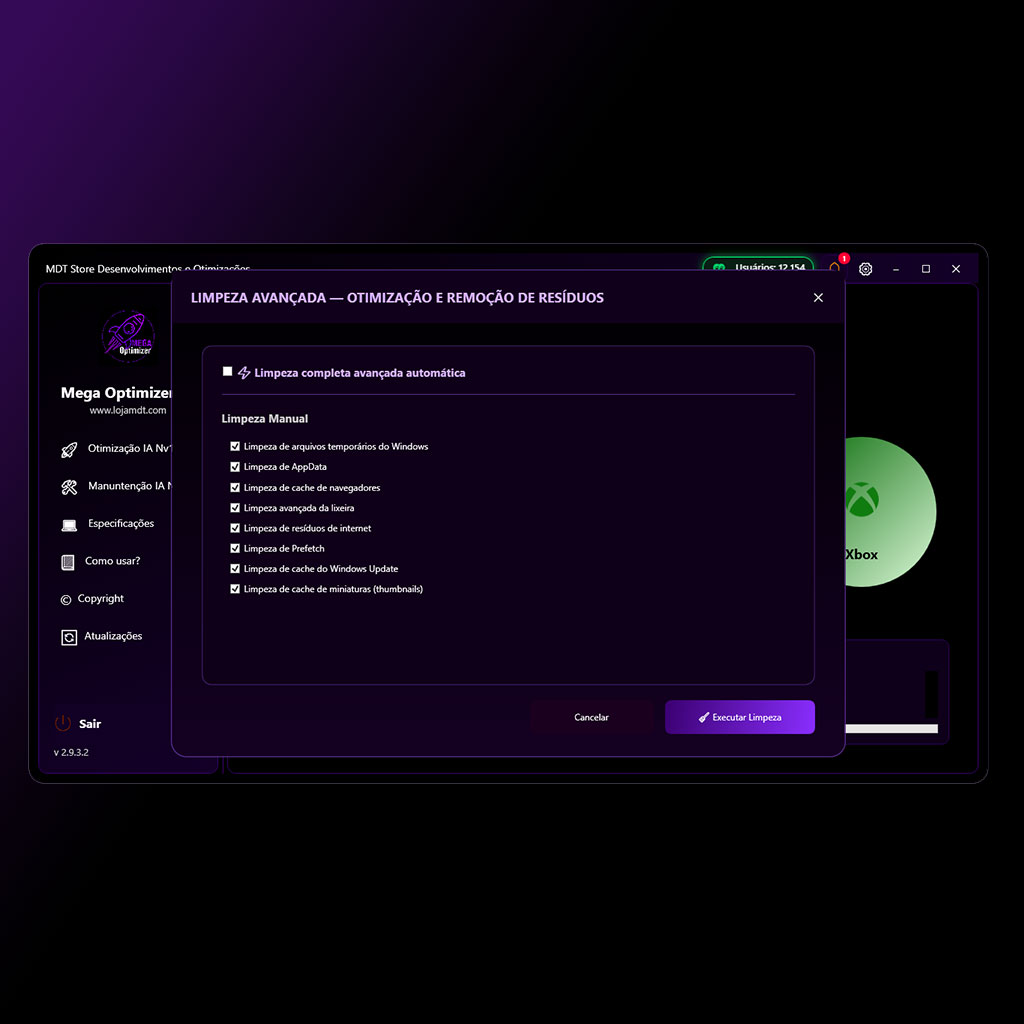Viewport: 1024px width, 1024px height.
Task: Click the rocket icon for Otimização IA
Action: click(69, 450)
